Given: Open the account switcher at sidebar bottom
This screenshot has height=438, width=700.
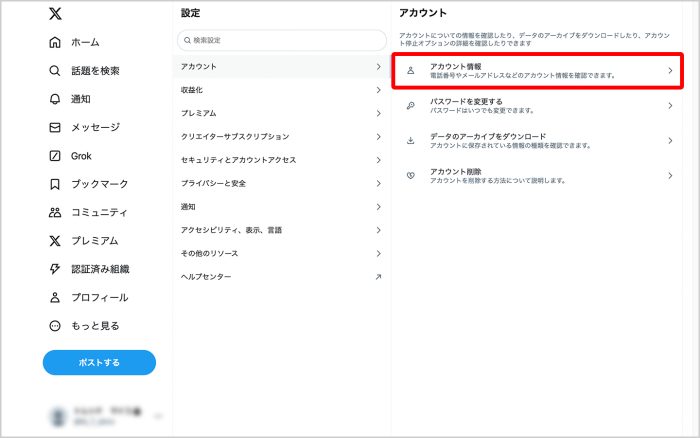Looking at the screenshot, I should 100,415.
